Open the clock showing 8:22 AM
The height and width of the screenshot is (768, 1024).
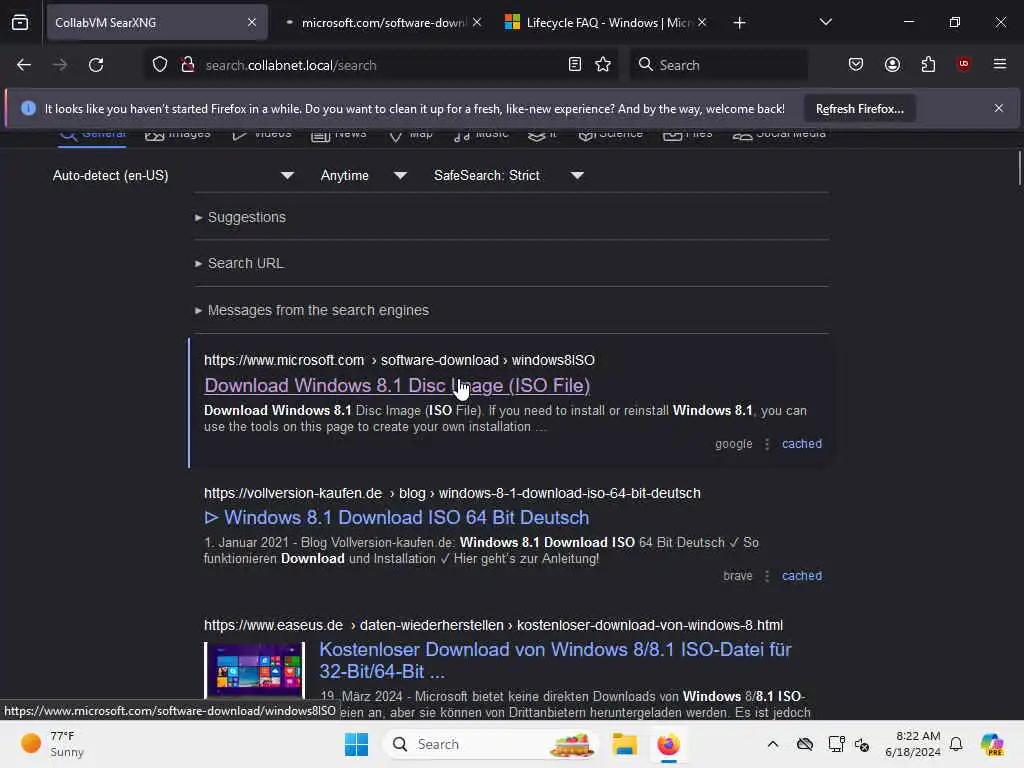(x=912, y=744)
